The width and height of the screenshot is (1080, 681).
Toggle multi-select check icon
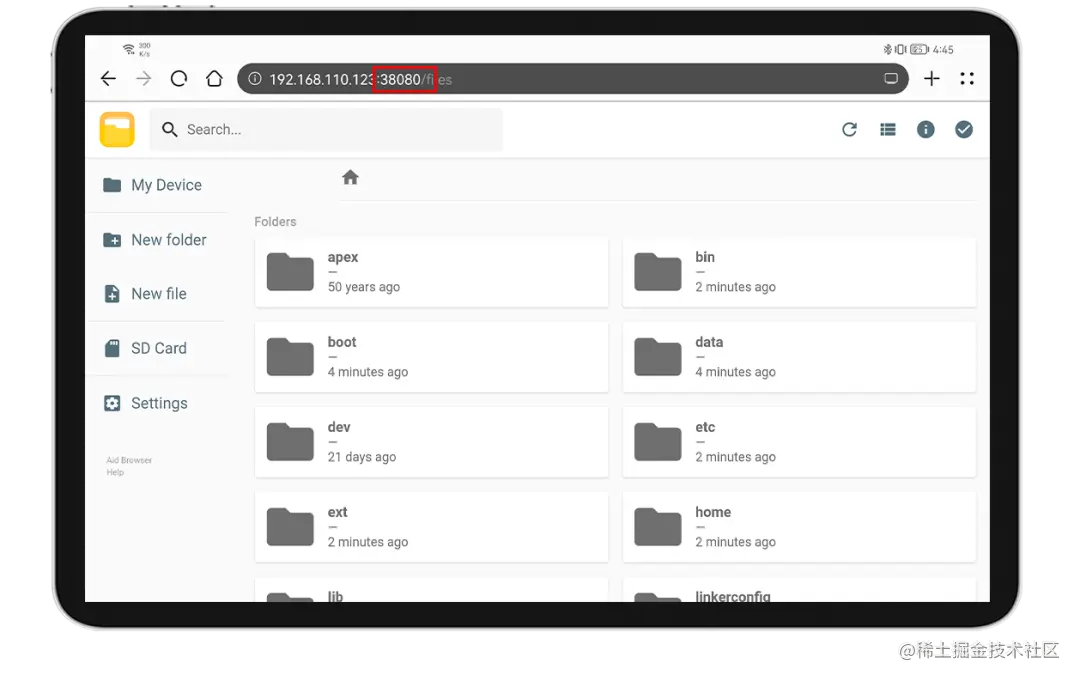pos(964,129)
